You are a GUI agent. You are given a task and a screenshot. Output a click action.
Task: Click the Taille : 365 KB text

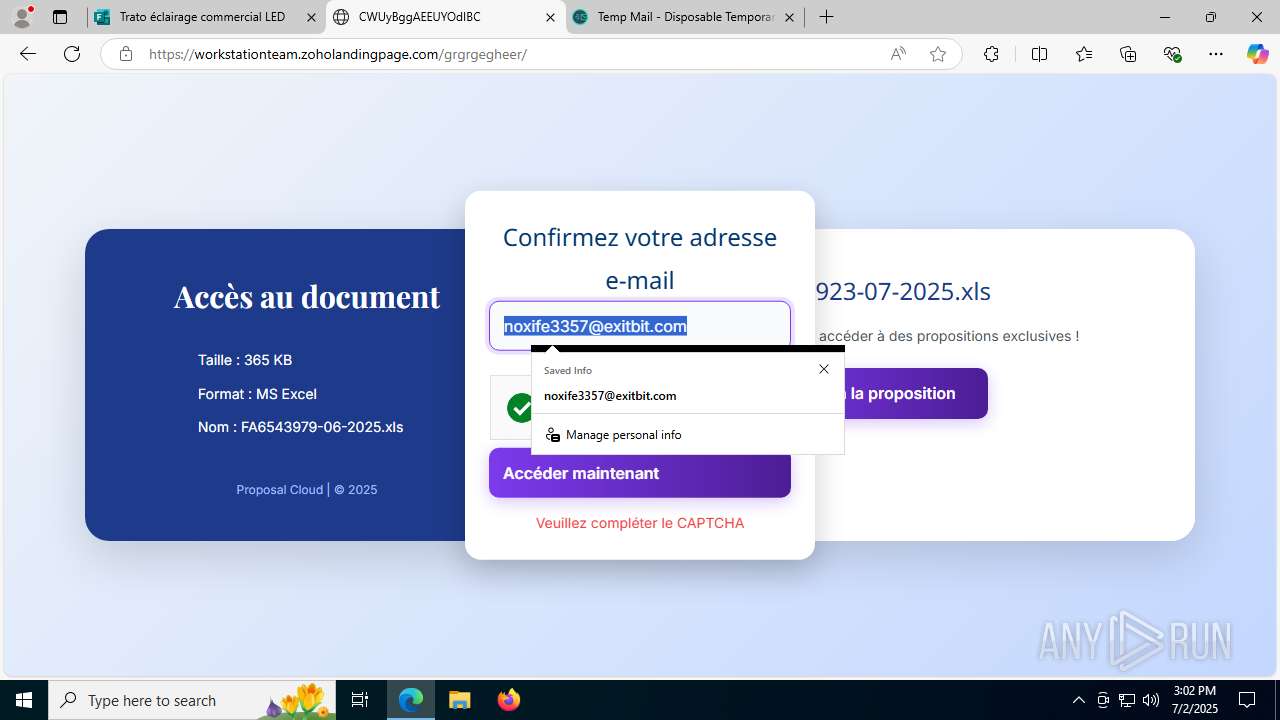pos(245,360)
